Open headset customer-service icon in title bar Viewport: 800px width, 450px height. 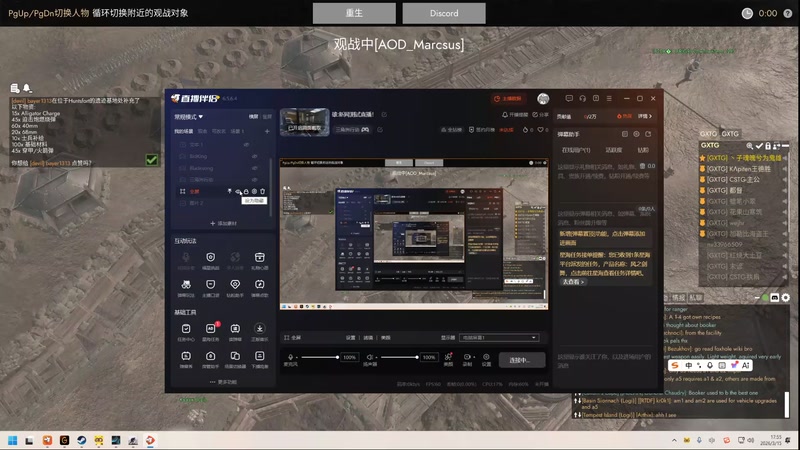(582, 98)
